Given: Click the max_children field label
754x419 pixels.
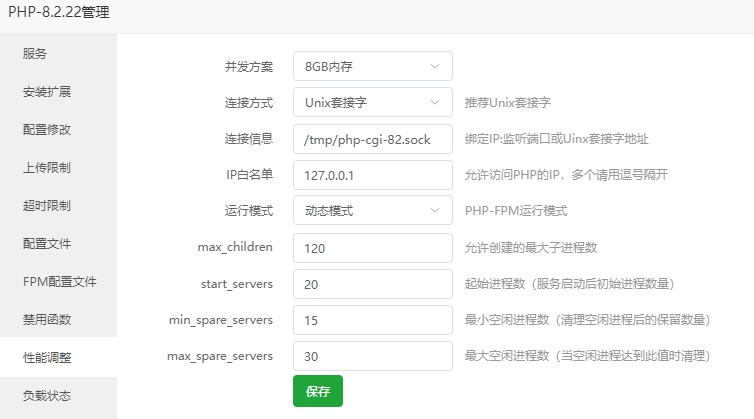Looking at the screenshot, I should click(235, 247).
